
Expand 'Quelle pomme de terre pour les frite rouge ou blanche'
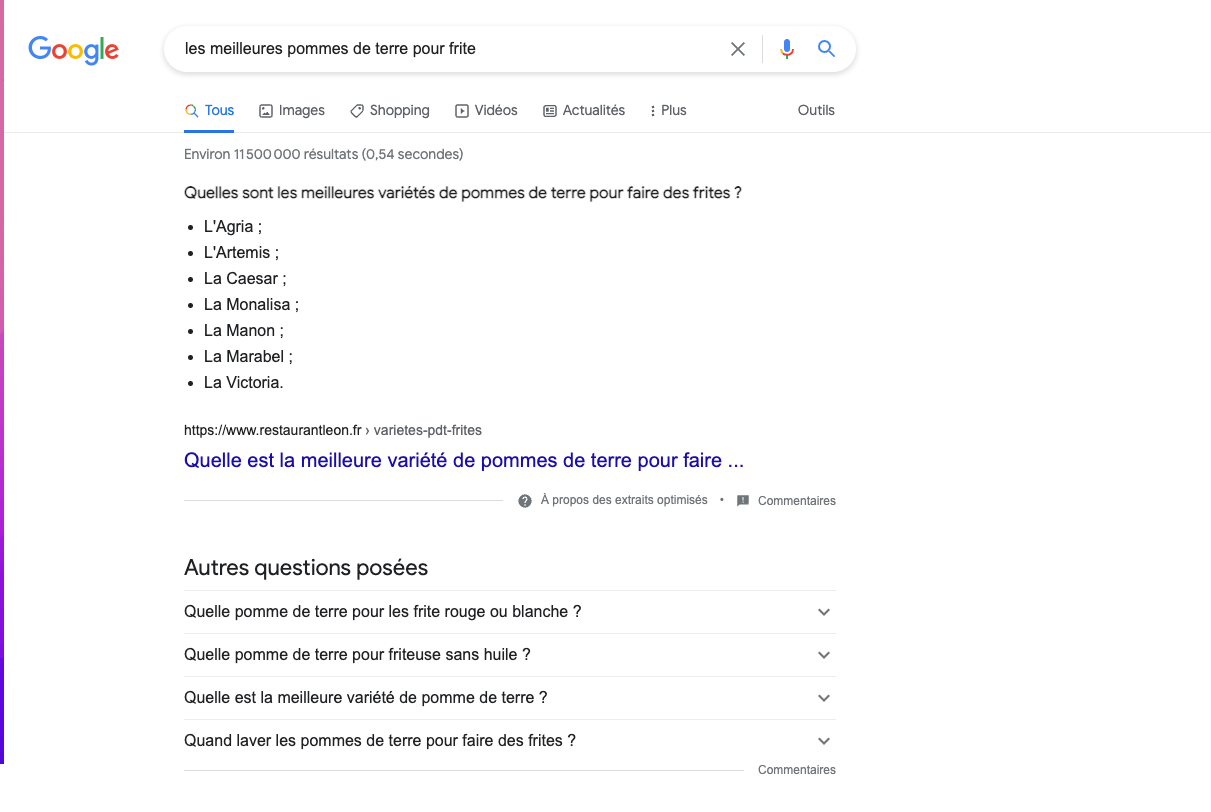pyautogui.click(x=510, y=612)
